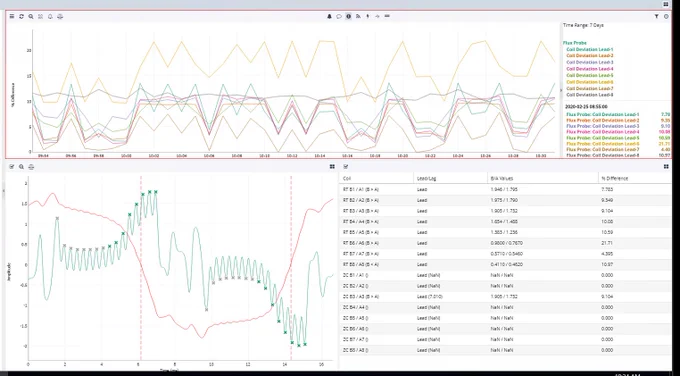Open the filter funnel icon
Screen dimensions: 680x376
pos(657,16)
